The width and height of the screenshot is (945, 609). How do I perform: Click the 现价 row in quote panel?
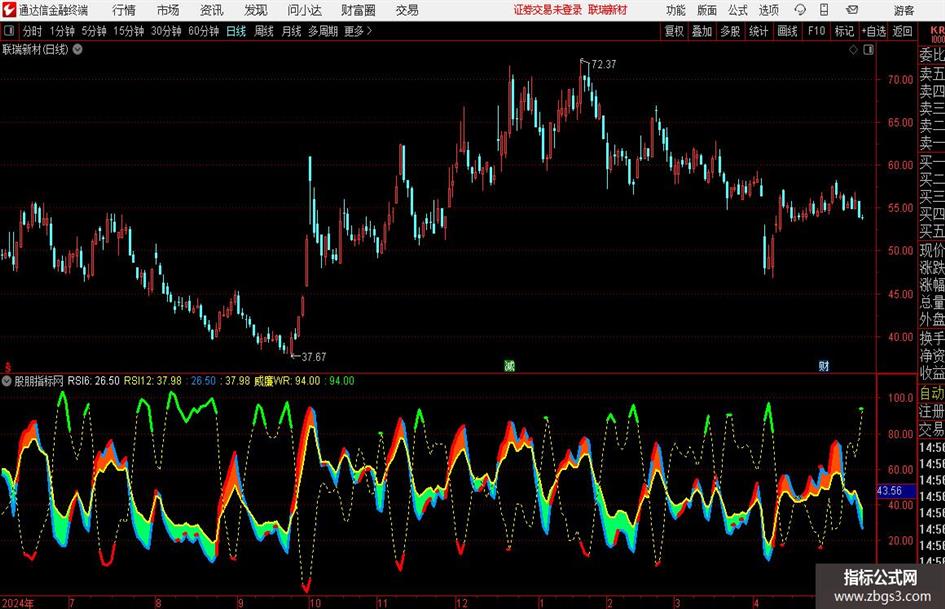point(931,250)
